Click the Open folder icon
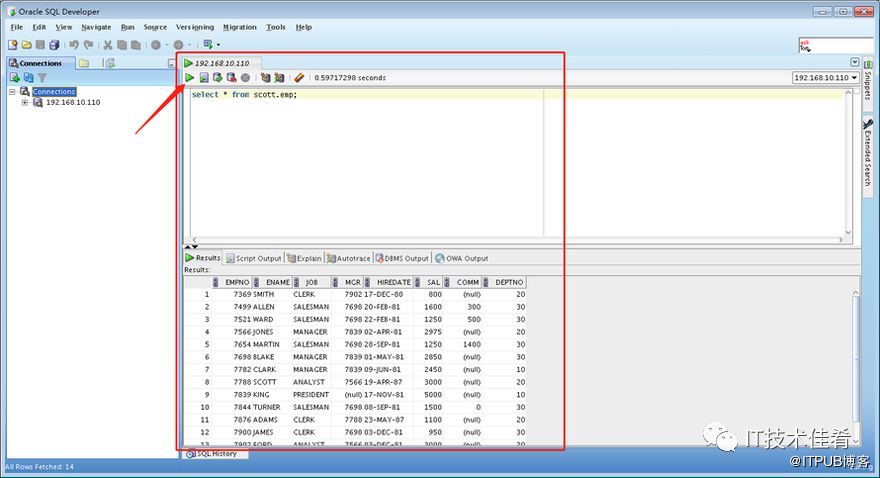 tap(26, 44)
